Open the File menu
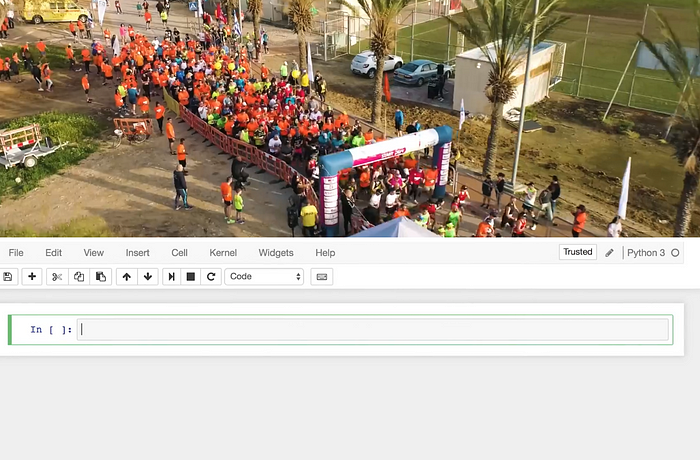Viewport: 700px width, 460px height. (16, 253)
